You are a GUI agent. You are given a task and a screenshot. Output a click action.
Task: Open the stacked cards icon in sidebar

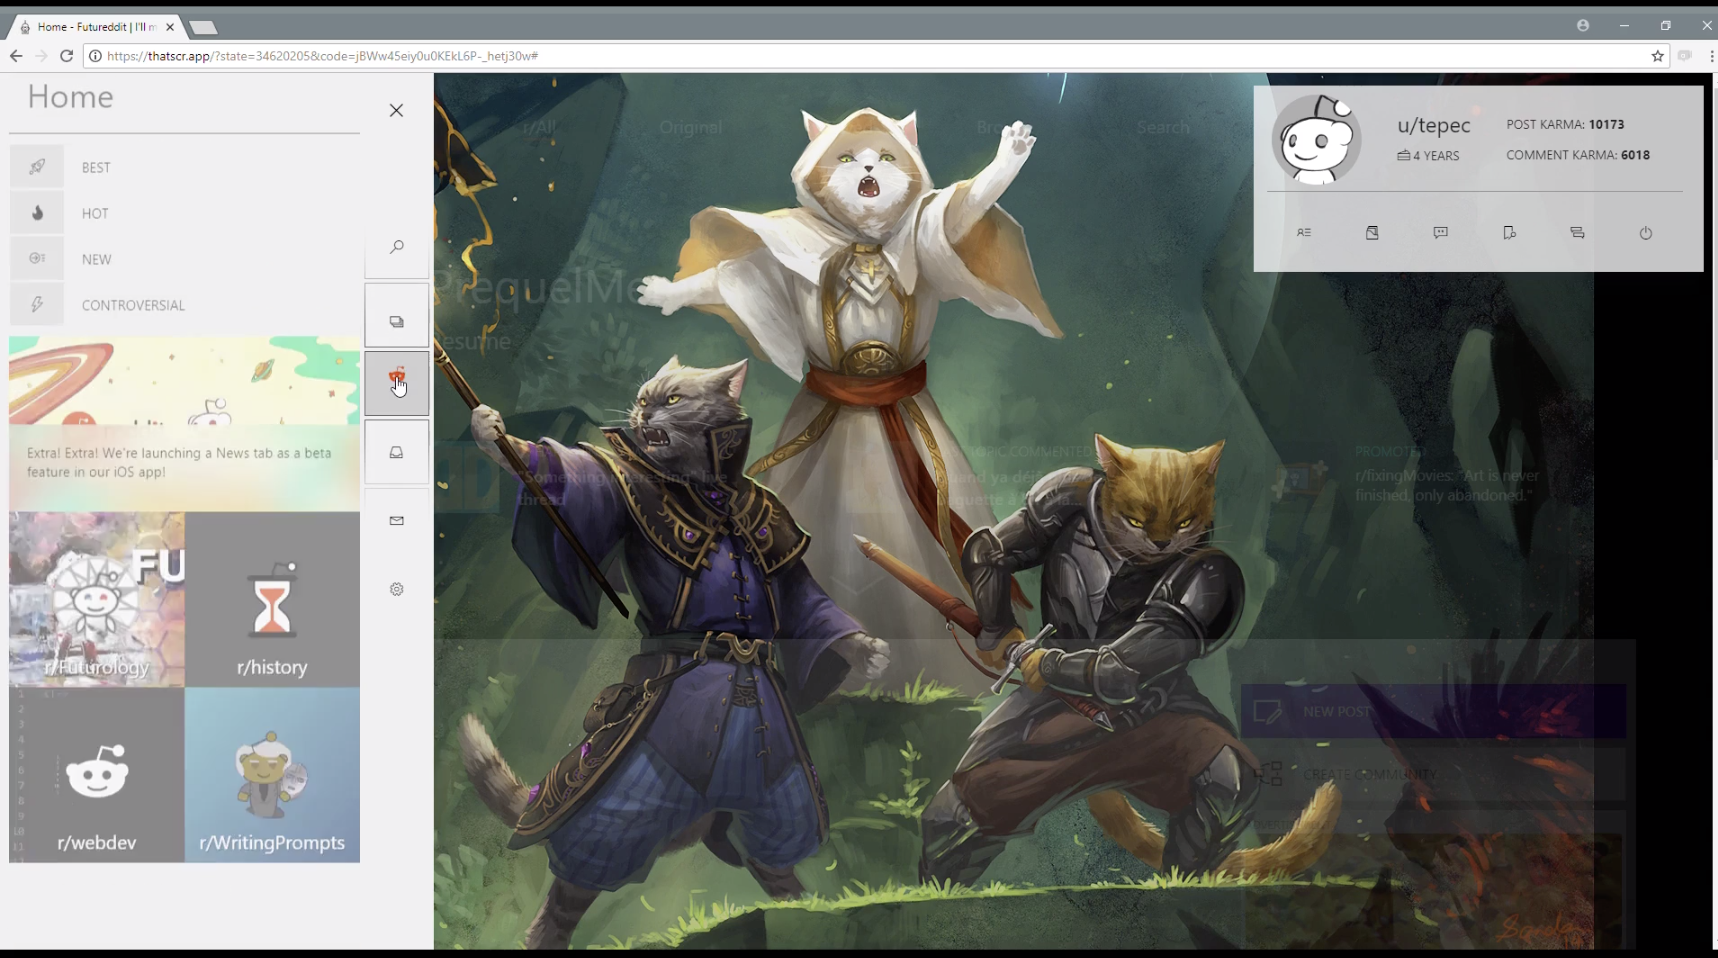tap(397, 321)
